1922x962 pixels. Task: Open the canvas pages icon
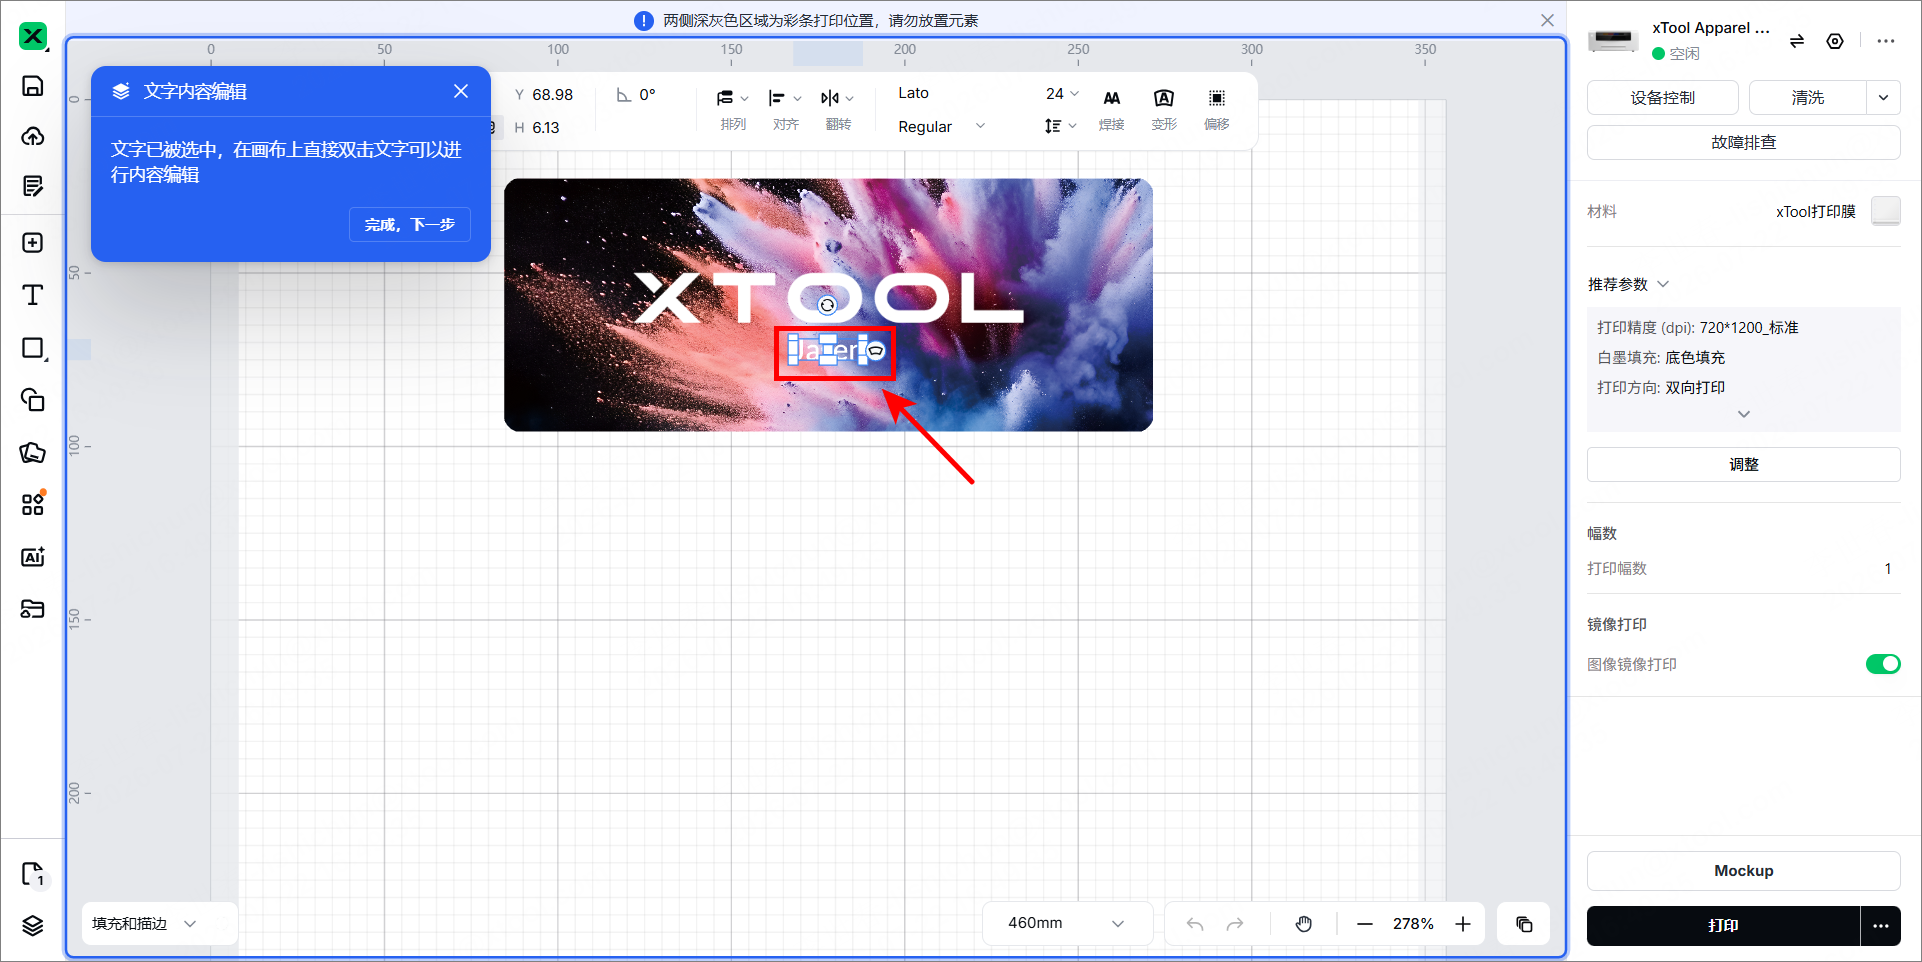coord(33,875)
